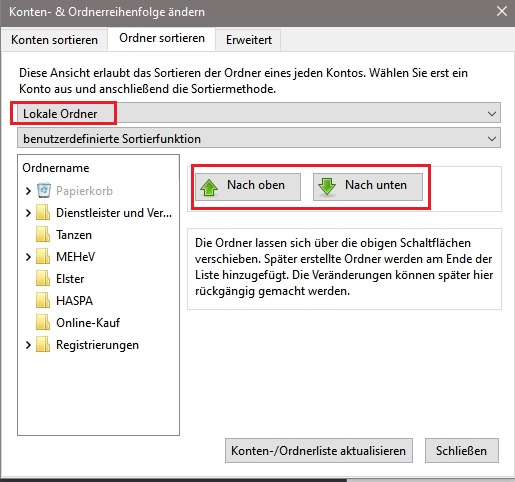
Task: Switch to the Konten sortieren tab
Action: (54, 40)
